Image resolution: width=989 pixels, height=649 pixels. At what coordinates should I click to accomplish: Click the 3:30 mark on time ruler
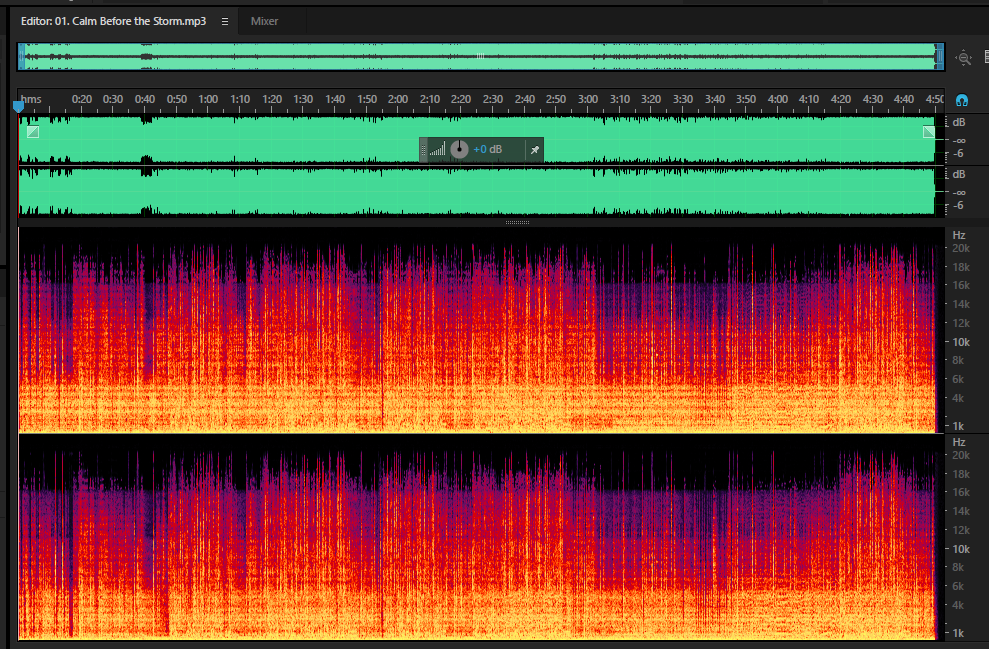pyautogui.click(x=682, y=99)
